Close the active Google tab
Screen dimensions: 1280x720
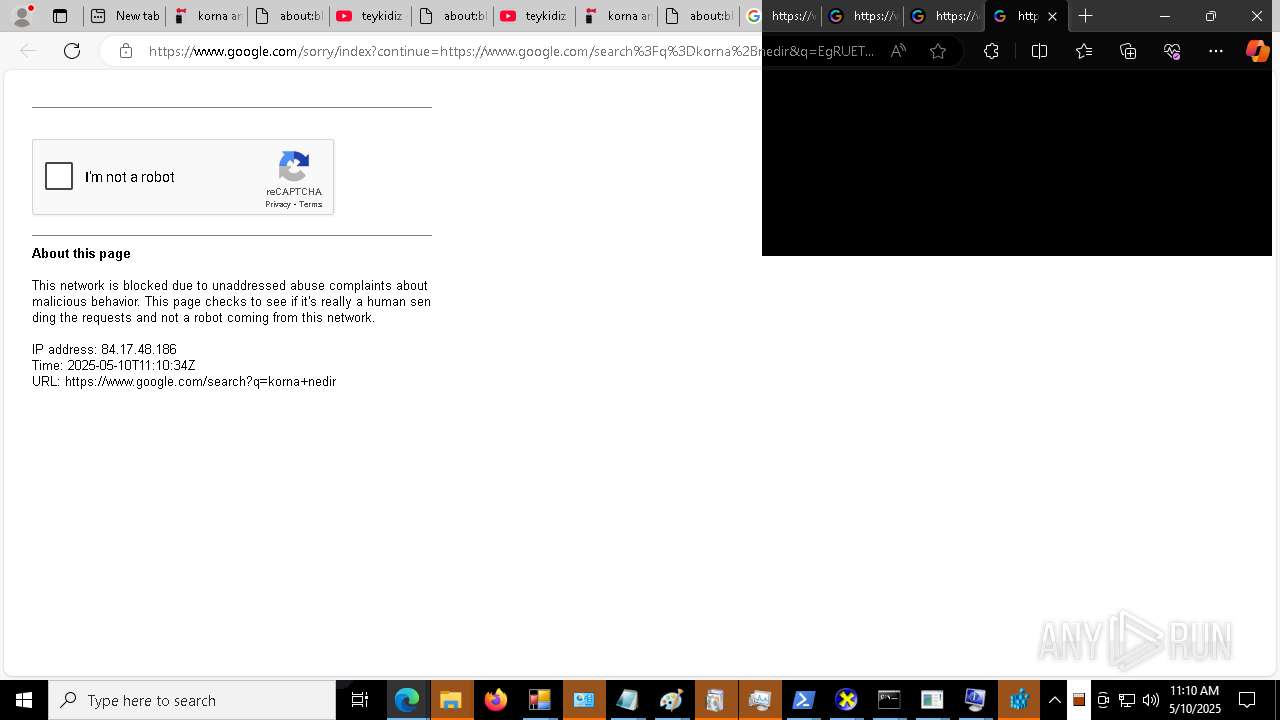click(1052, 16)
